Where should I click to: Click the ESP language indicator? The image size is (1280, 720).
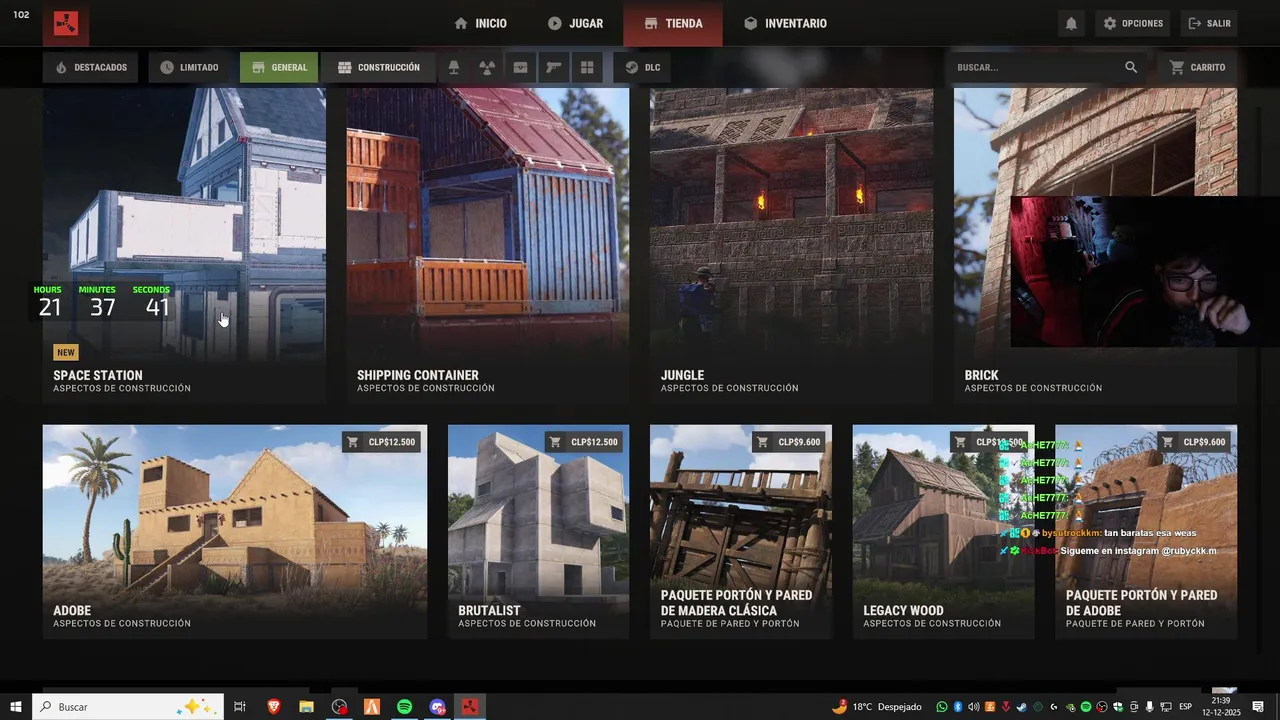click(1185, 707)
